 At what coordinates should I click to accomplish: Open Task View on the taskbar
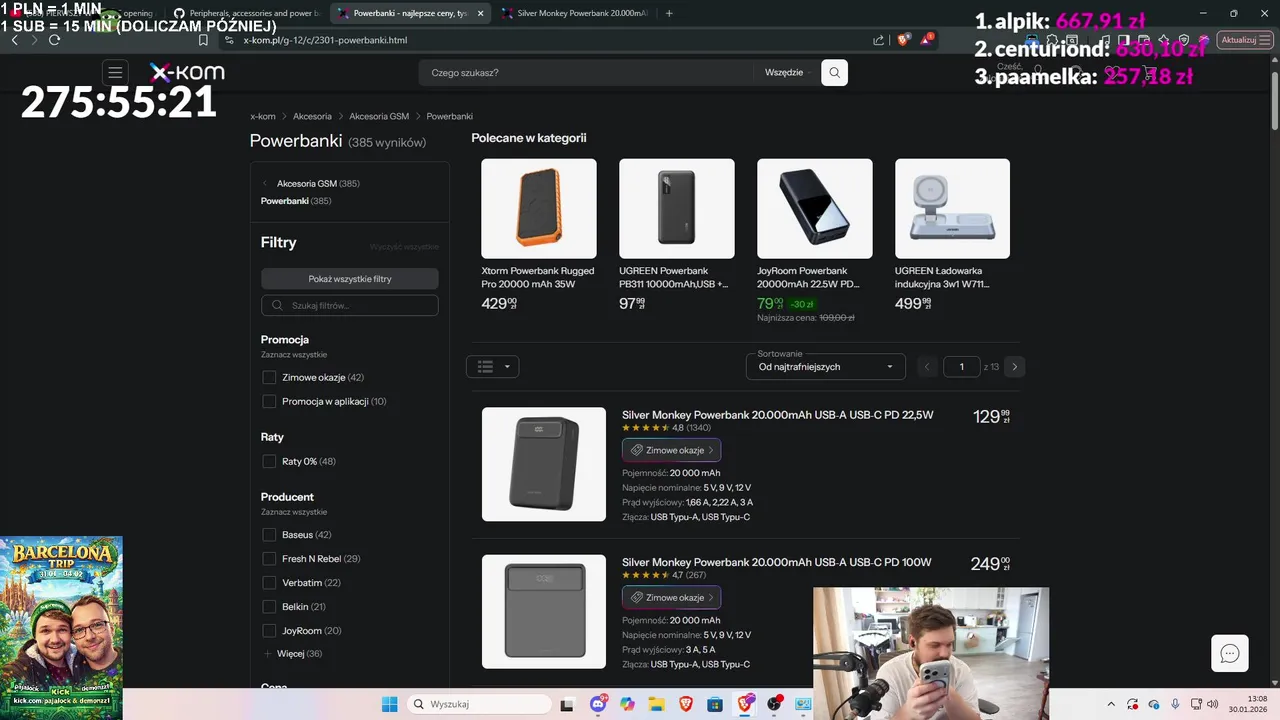(x=568, y=704)
